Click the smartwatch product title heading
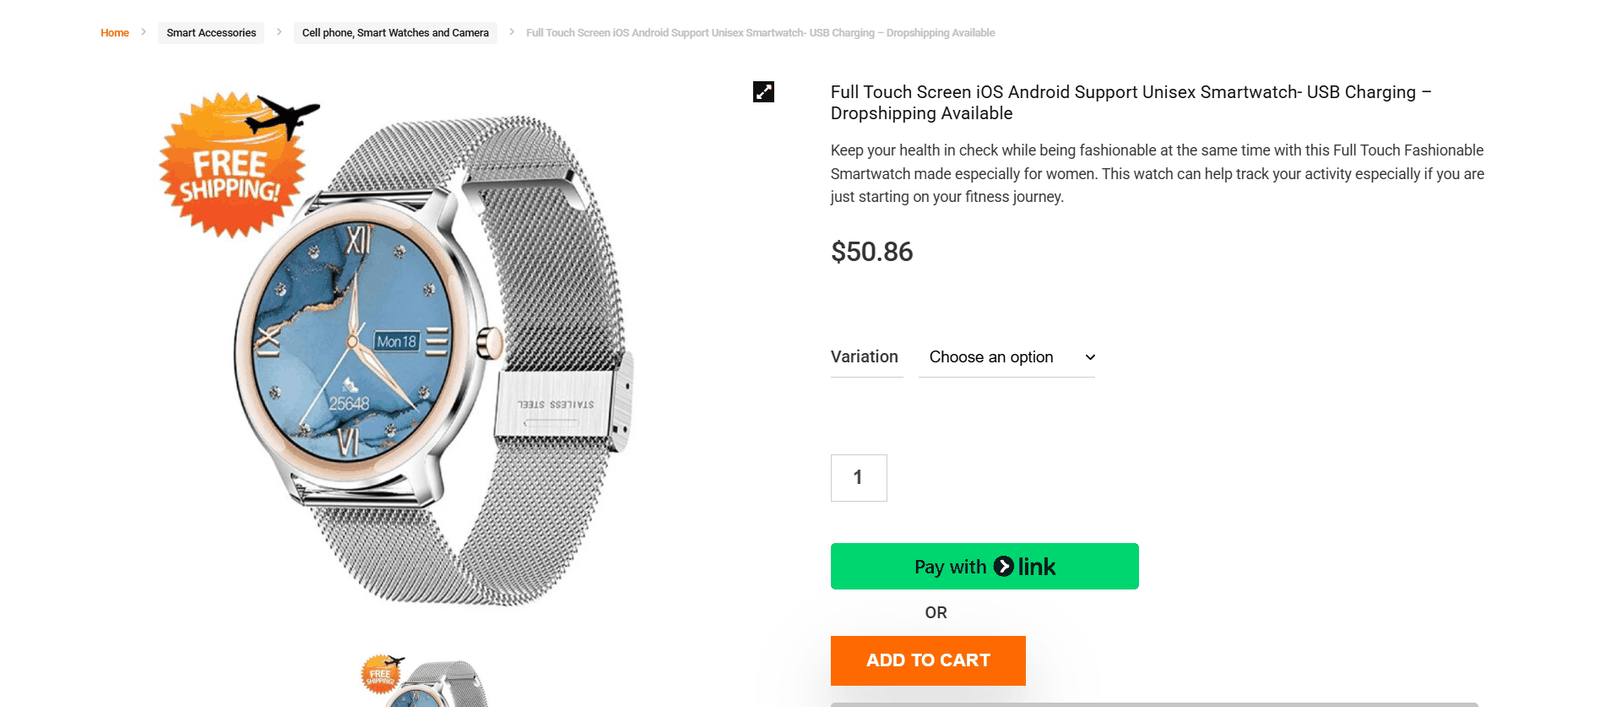 pyautogui.click(x=1130, y=102)
